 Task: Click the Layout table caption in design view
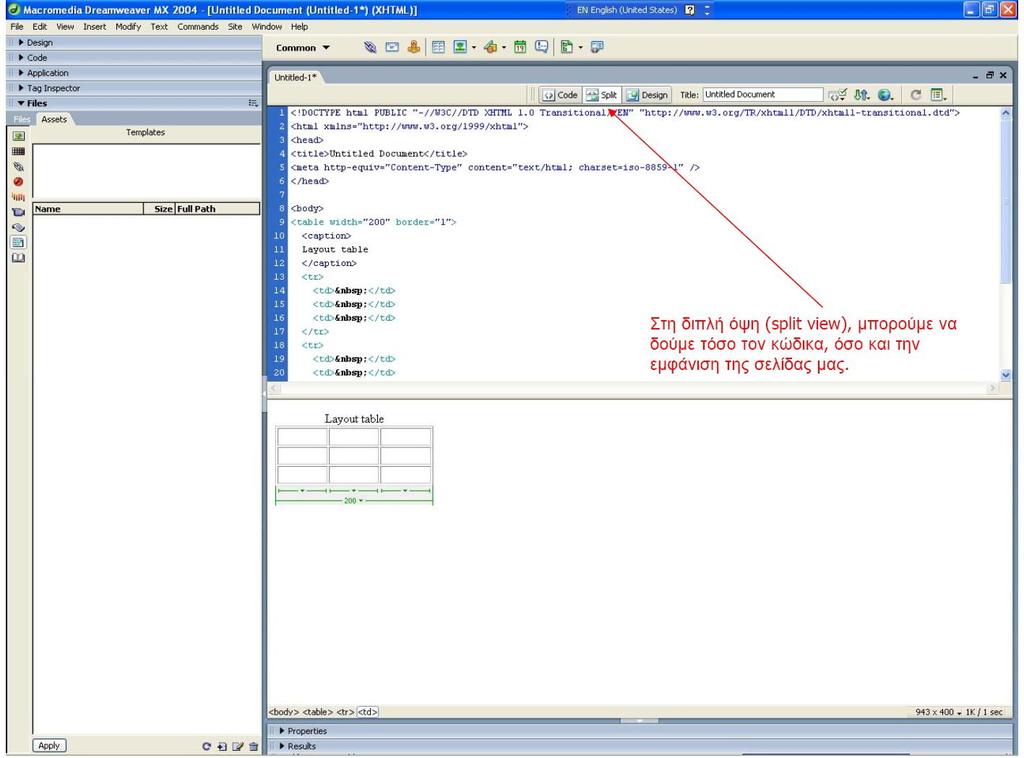point(354,419)
